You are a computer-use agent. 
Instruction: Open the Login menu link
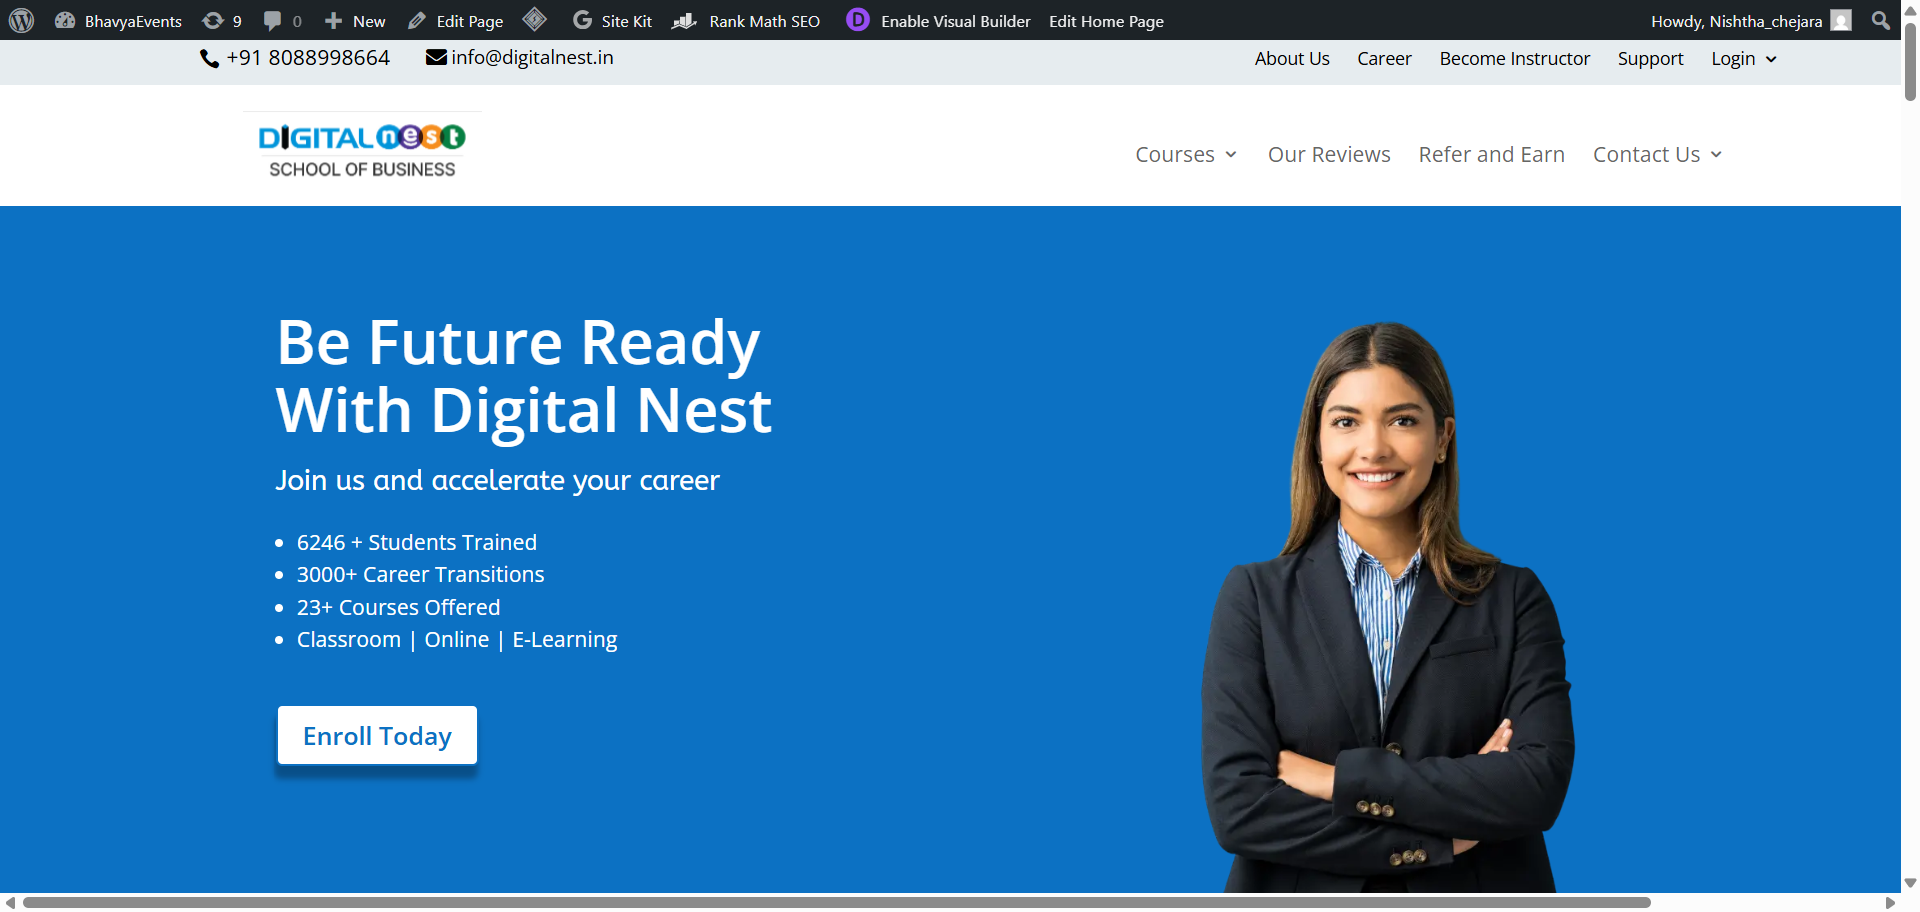(x=1733, y=59)
